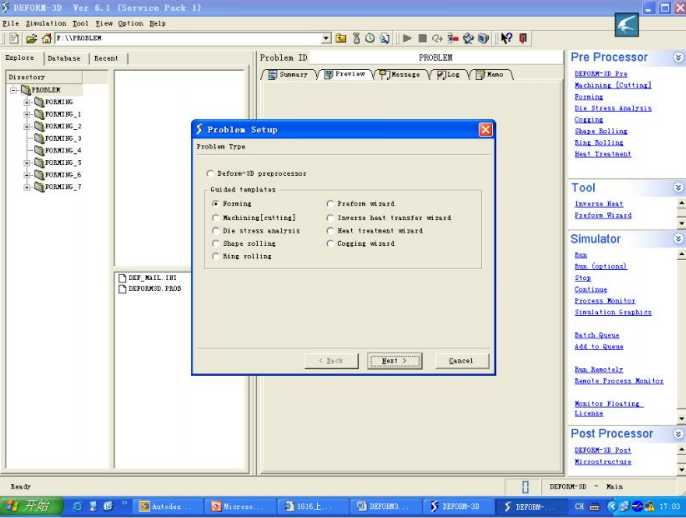The height and width of the screenshot is (518, 686).
Task: Select Deform-3D preprocessor radio button
Action: pyautogui.click(x=210, y=174)
